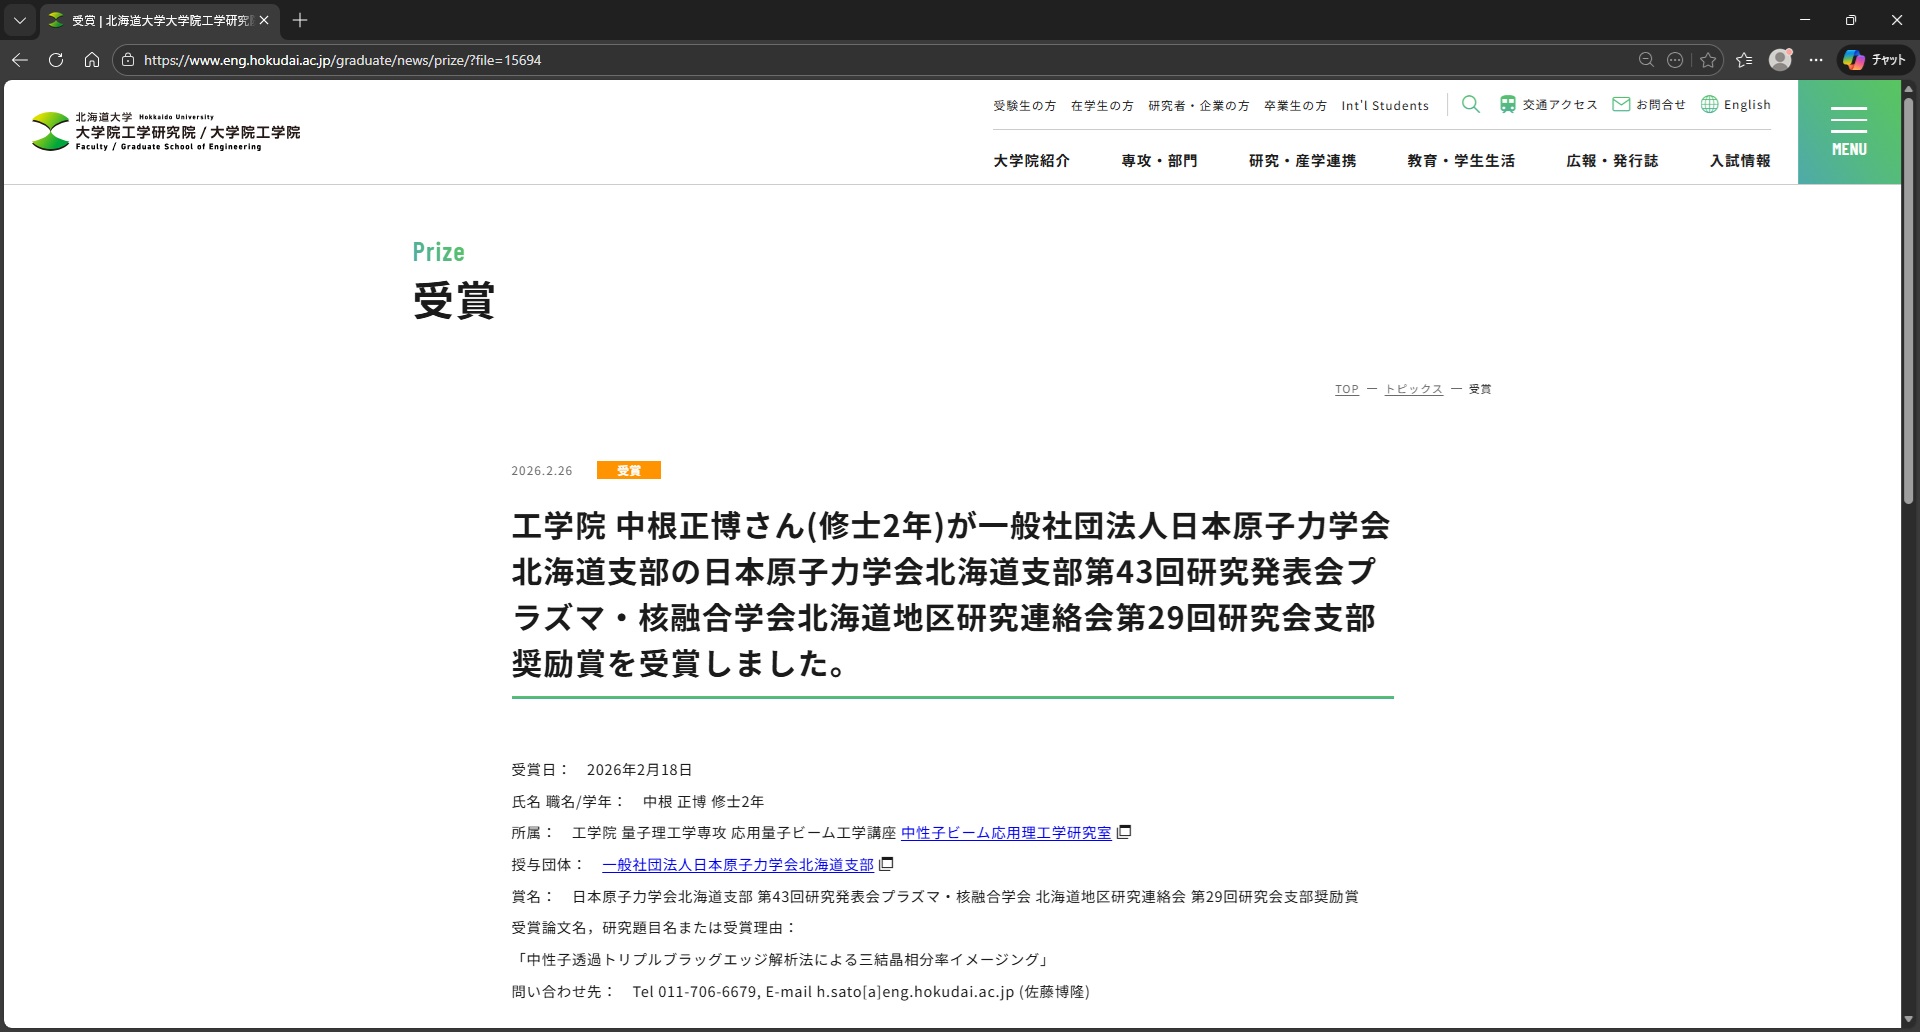Open 中性子ビーム応用理工学研究室 link

pyautogui.click(x=1005, y=833)
